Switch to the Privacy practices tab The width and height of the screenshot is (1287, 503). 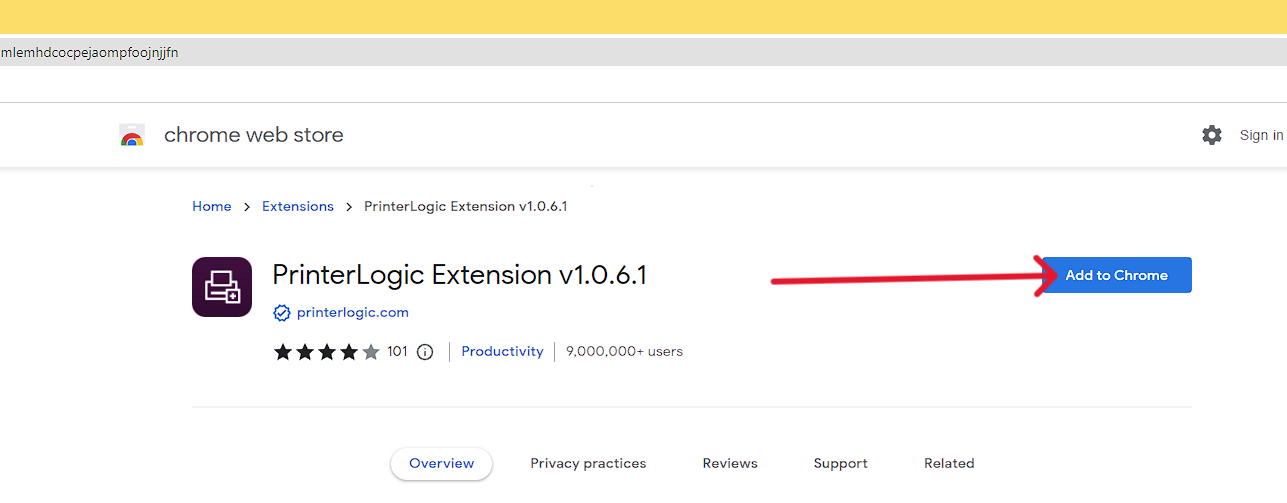click(588, 463)
